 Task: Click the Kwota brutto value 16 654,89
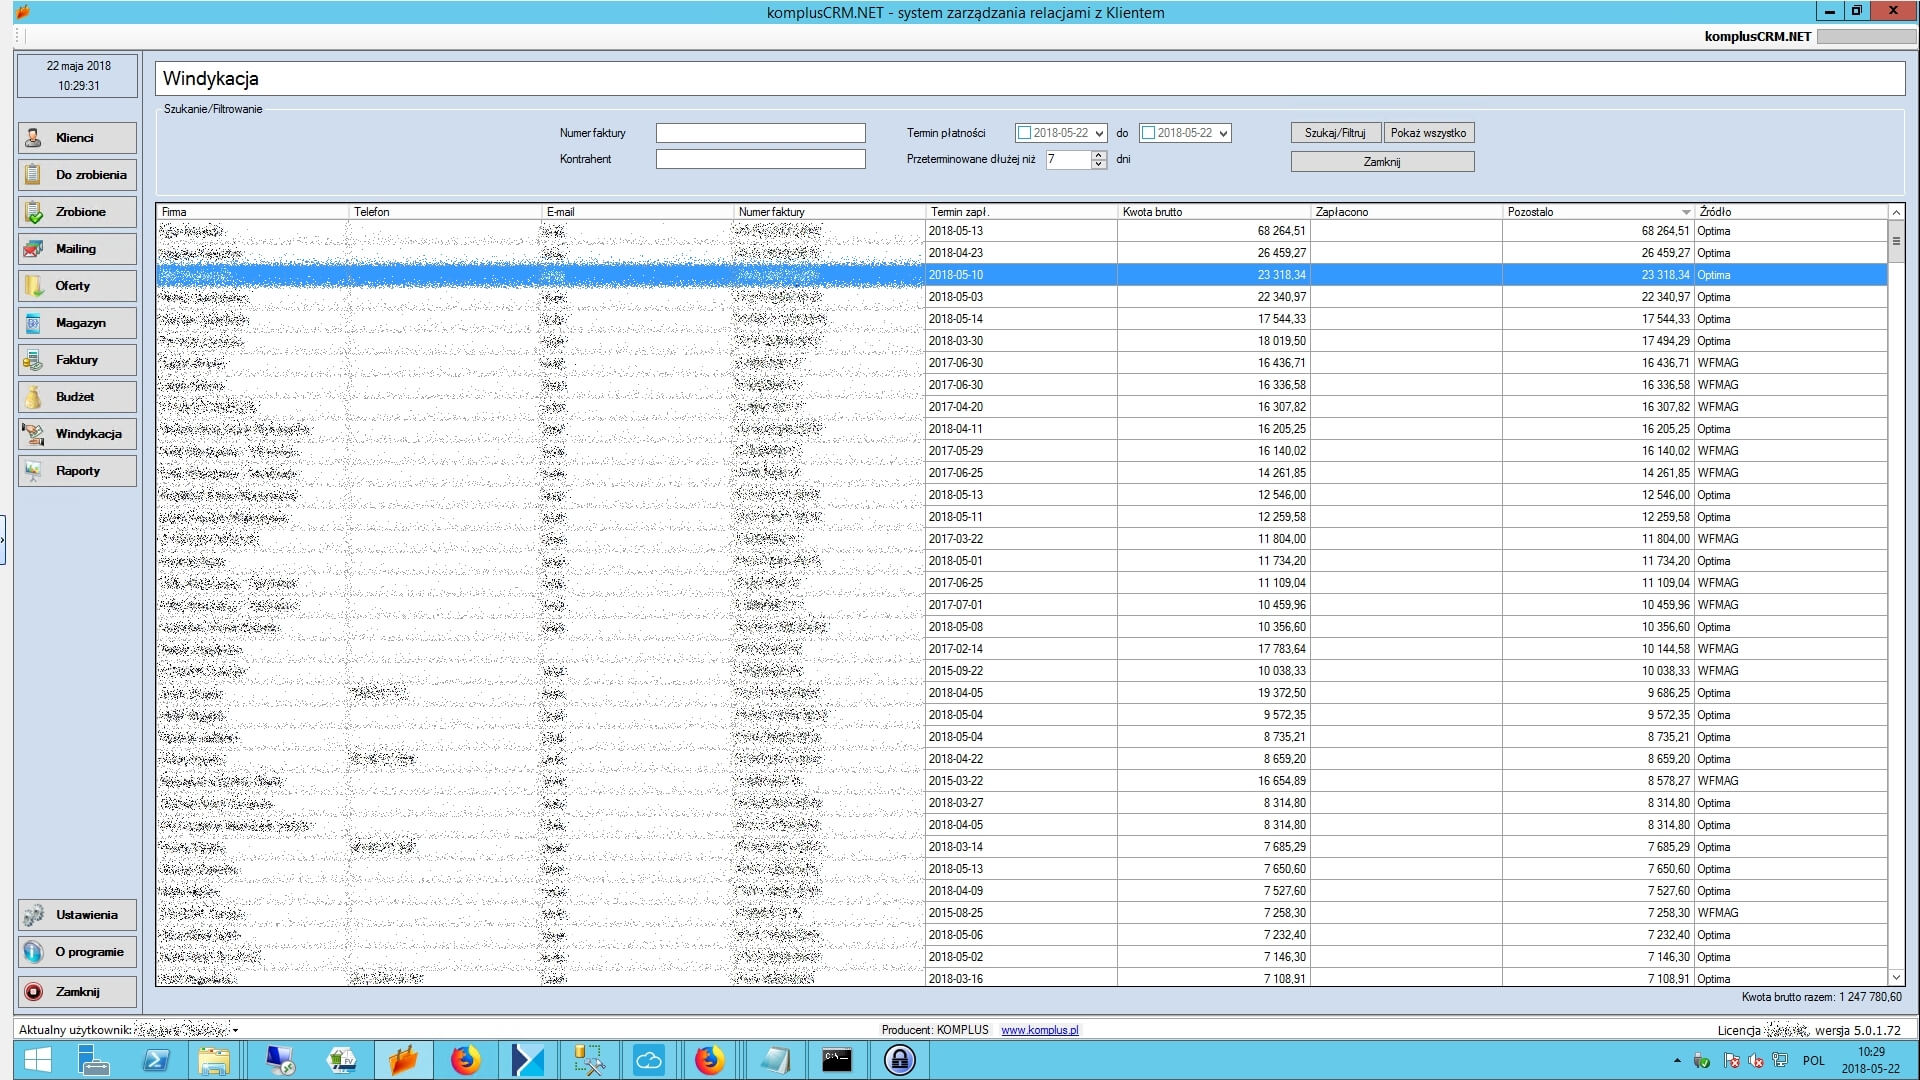coord(1214,781)
